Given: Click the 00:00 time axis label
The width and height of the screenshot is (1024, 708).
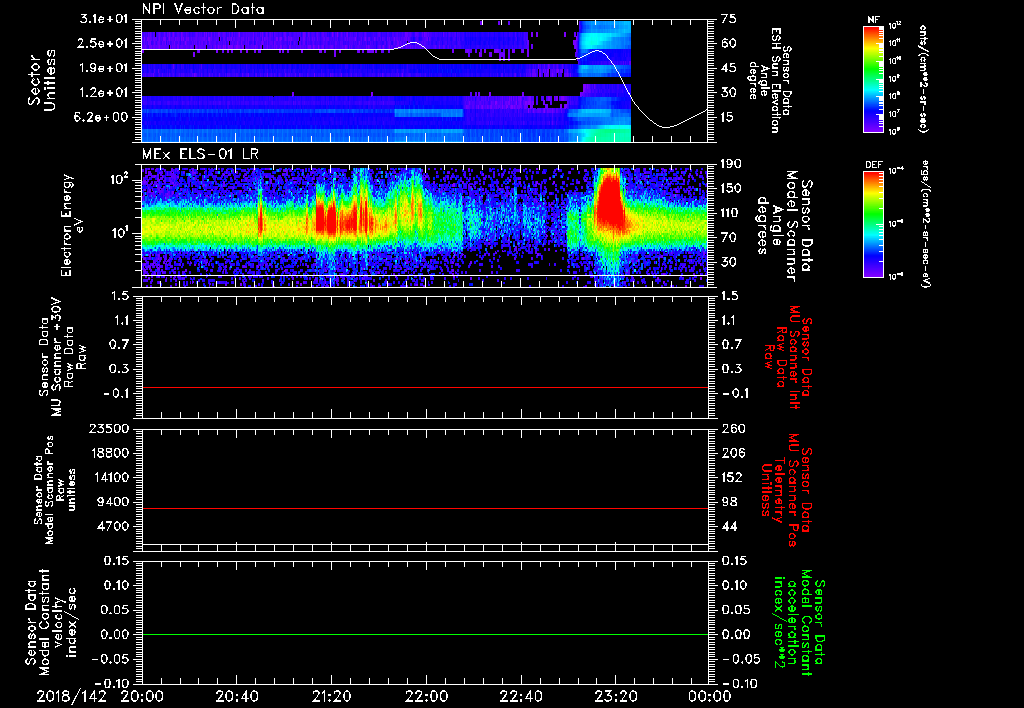Looking at the screenshot, I should 710,696.
